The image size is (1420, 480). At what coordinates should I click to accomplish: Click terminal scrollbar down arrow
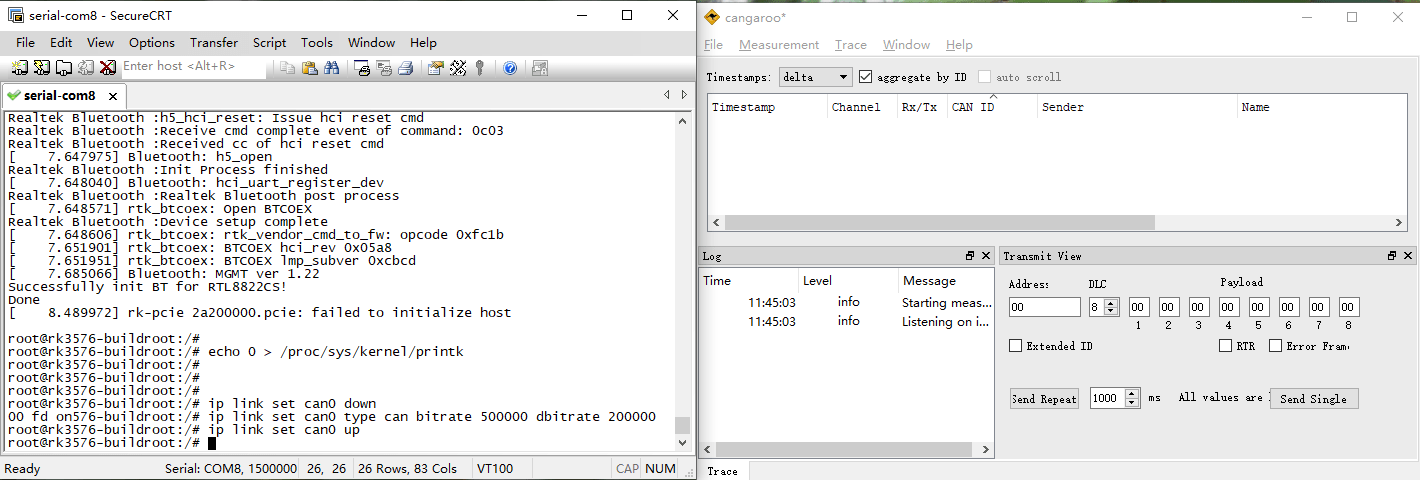click(682, 442)
